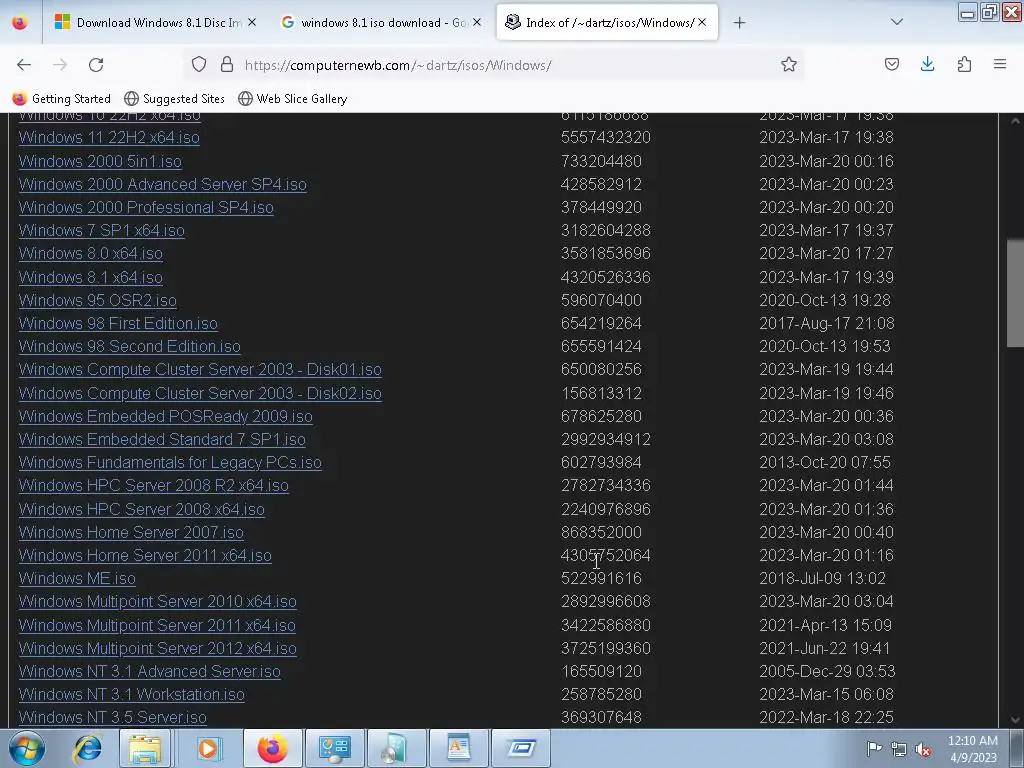Download Windows Multipoint Server 2011 x64.iso
The height and width of the screenshot is (768, 1024).
[157, 626]
